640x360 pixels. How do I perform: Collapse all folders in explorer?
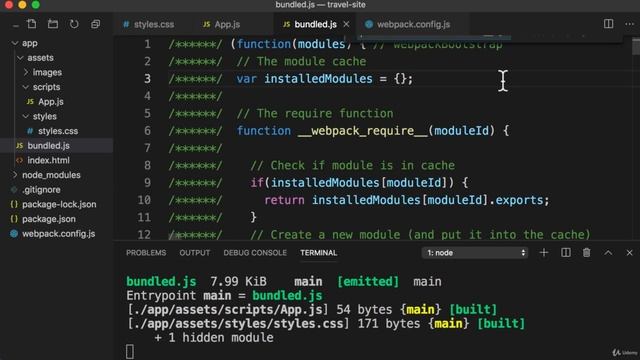tap(95, 24)
